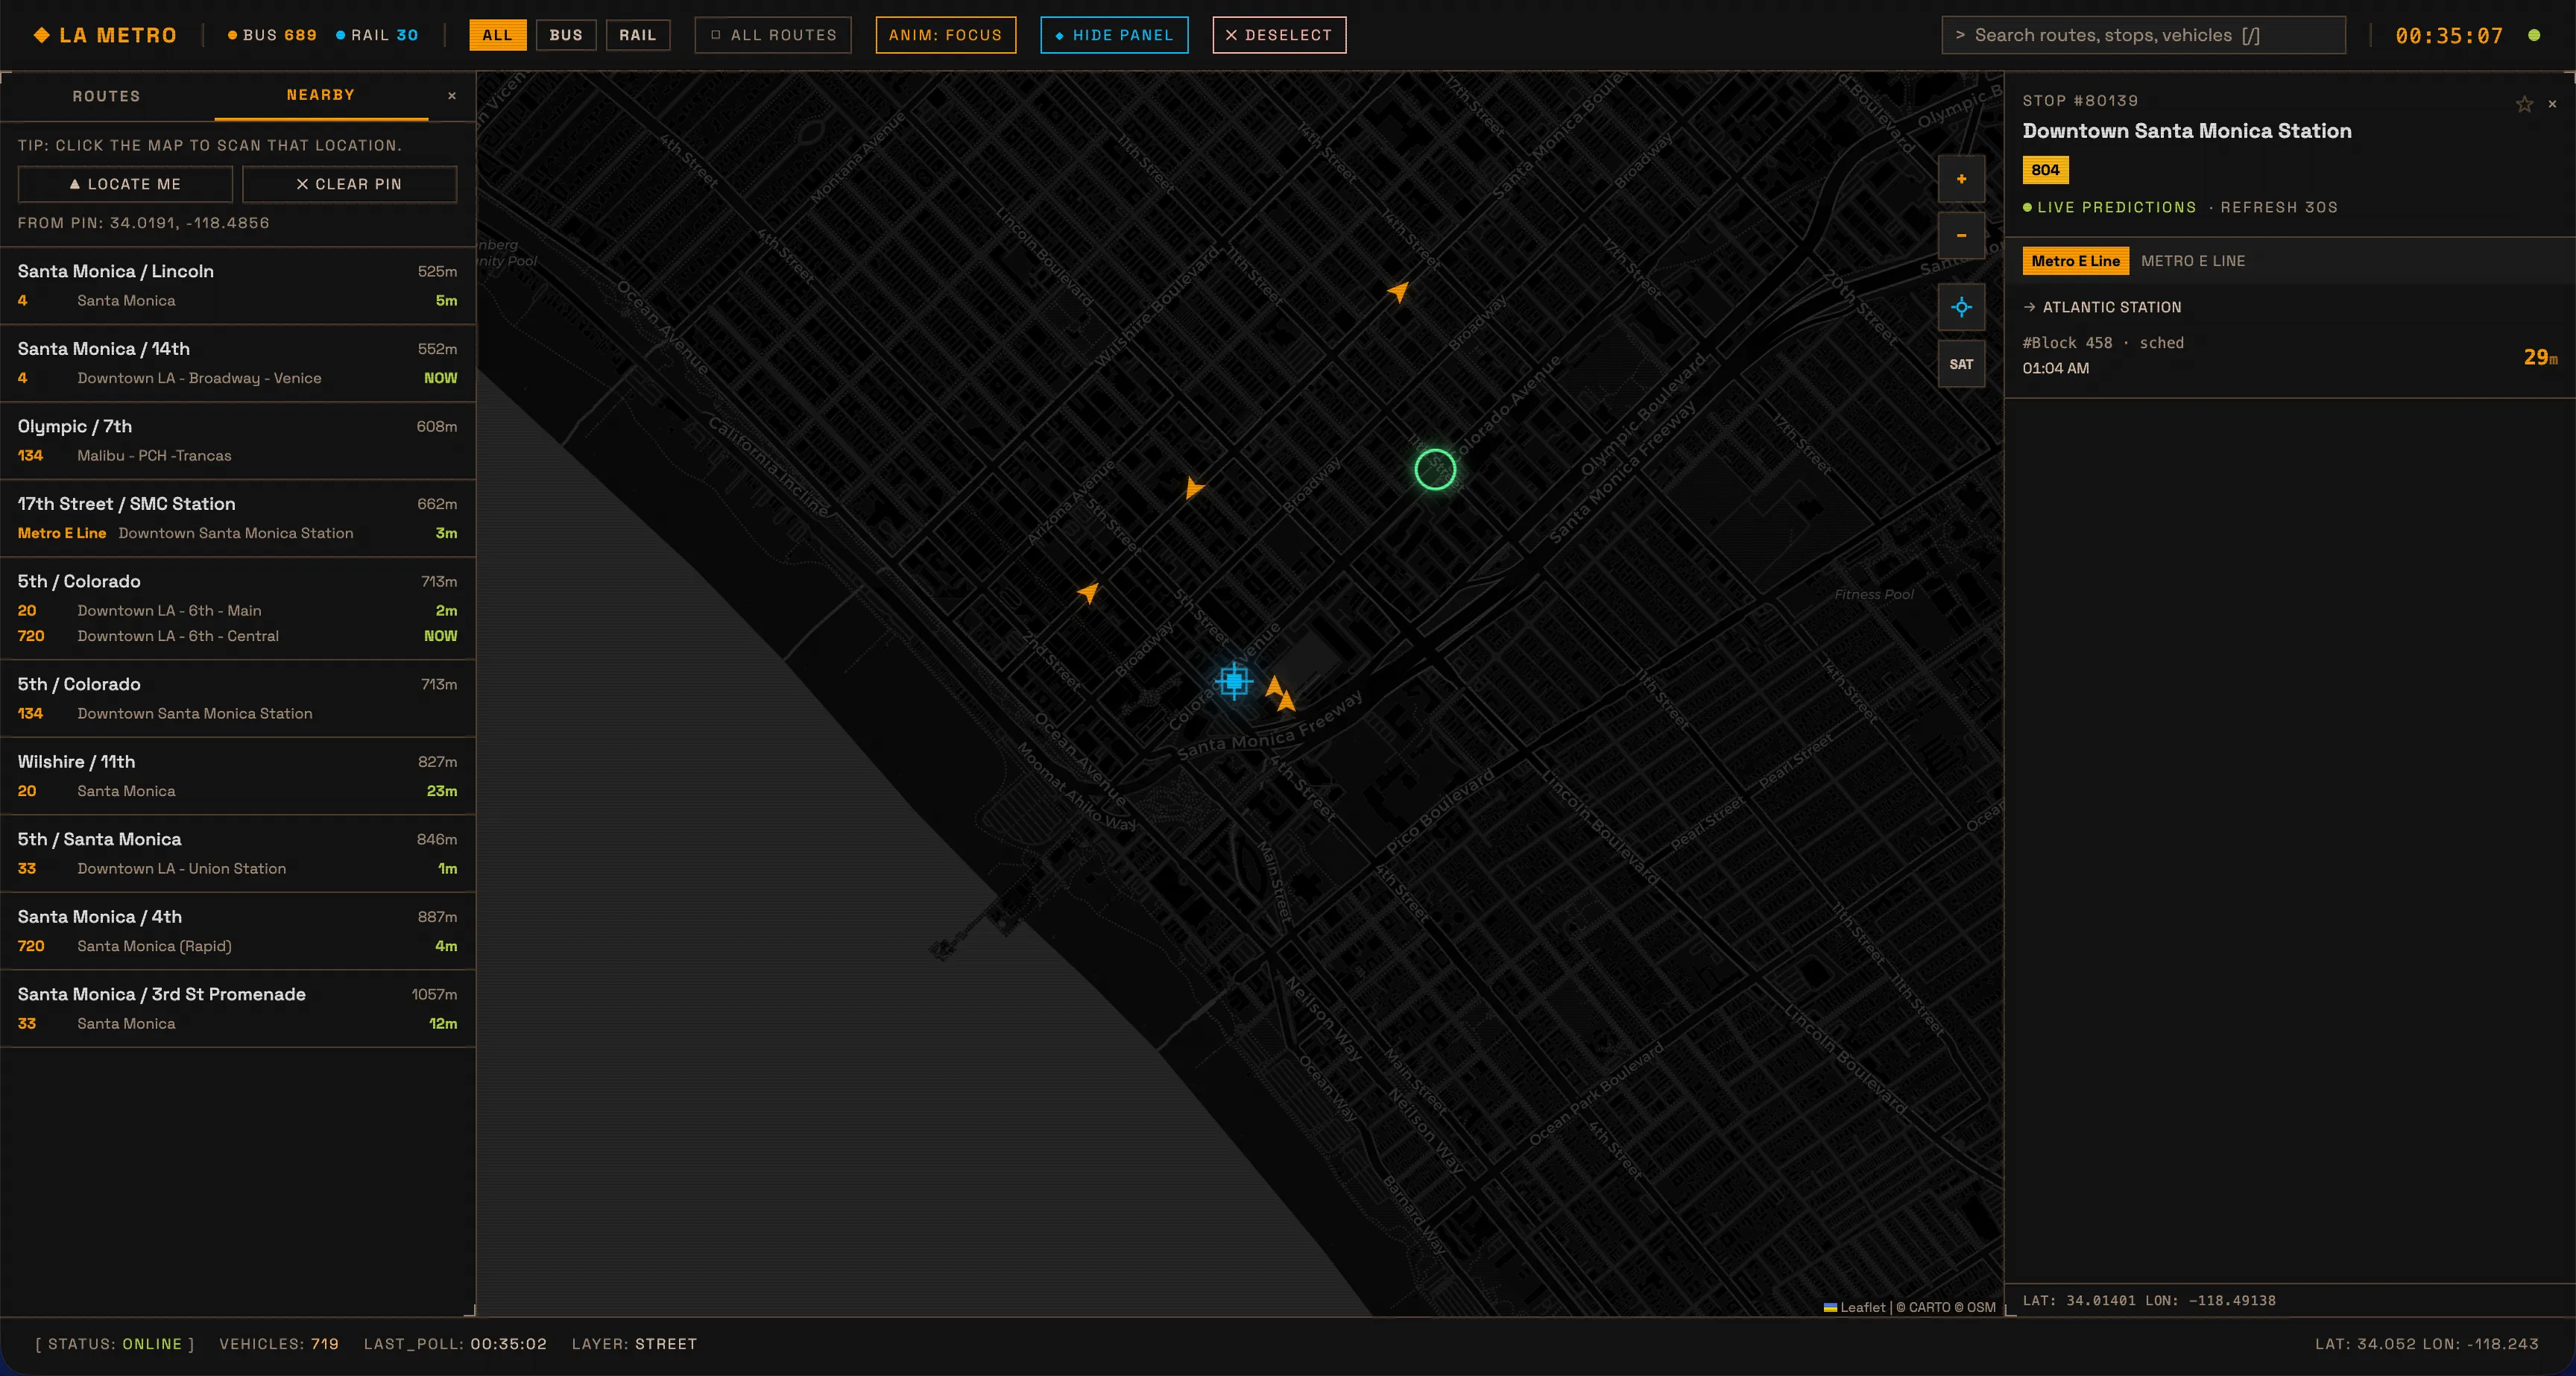This screenshot has height=1376, width=2576.
Task: Click the 804 route badge
Action: coord(2045,170)
